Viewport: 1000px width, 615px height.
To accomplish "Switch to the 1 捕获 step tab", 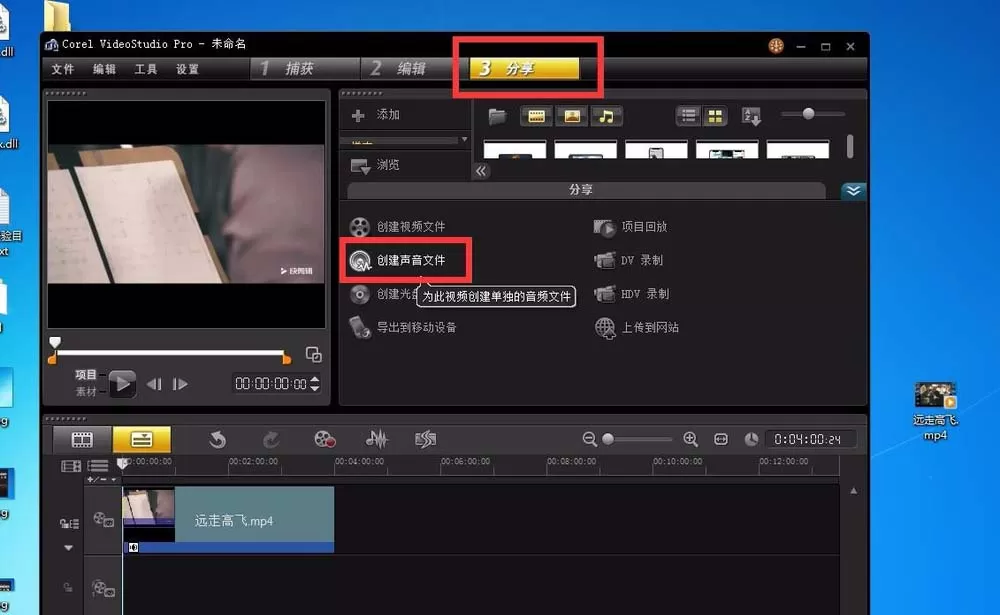I will 305,68.
